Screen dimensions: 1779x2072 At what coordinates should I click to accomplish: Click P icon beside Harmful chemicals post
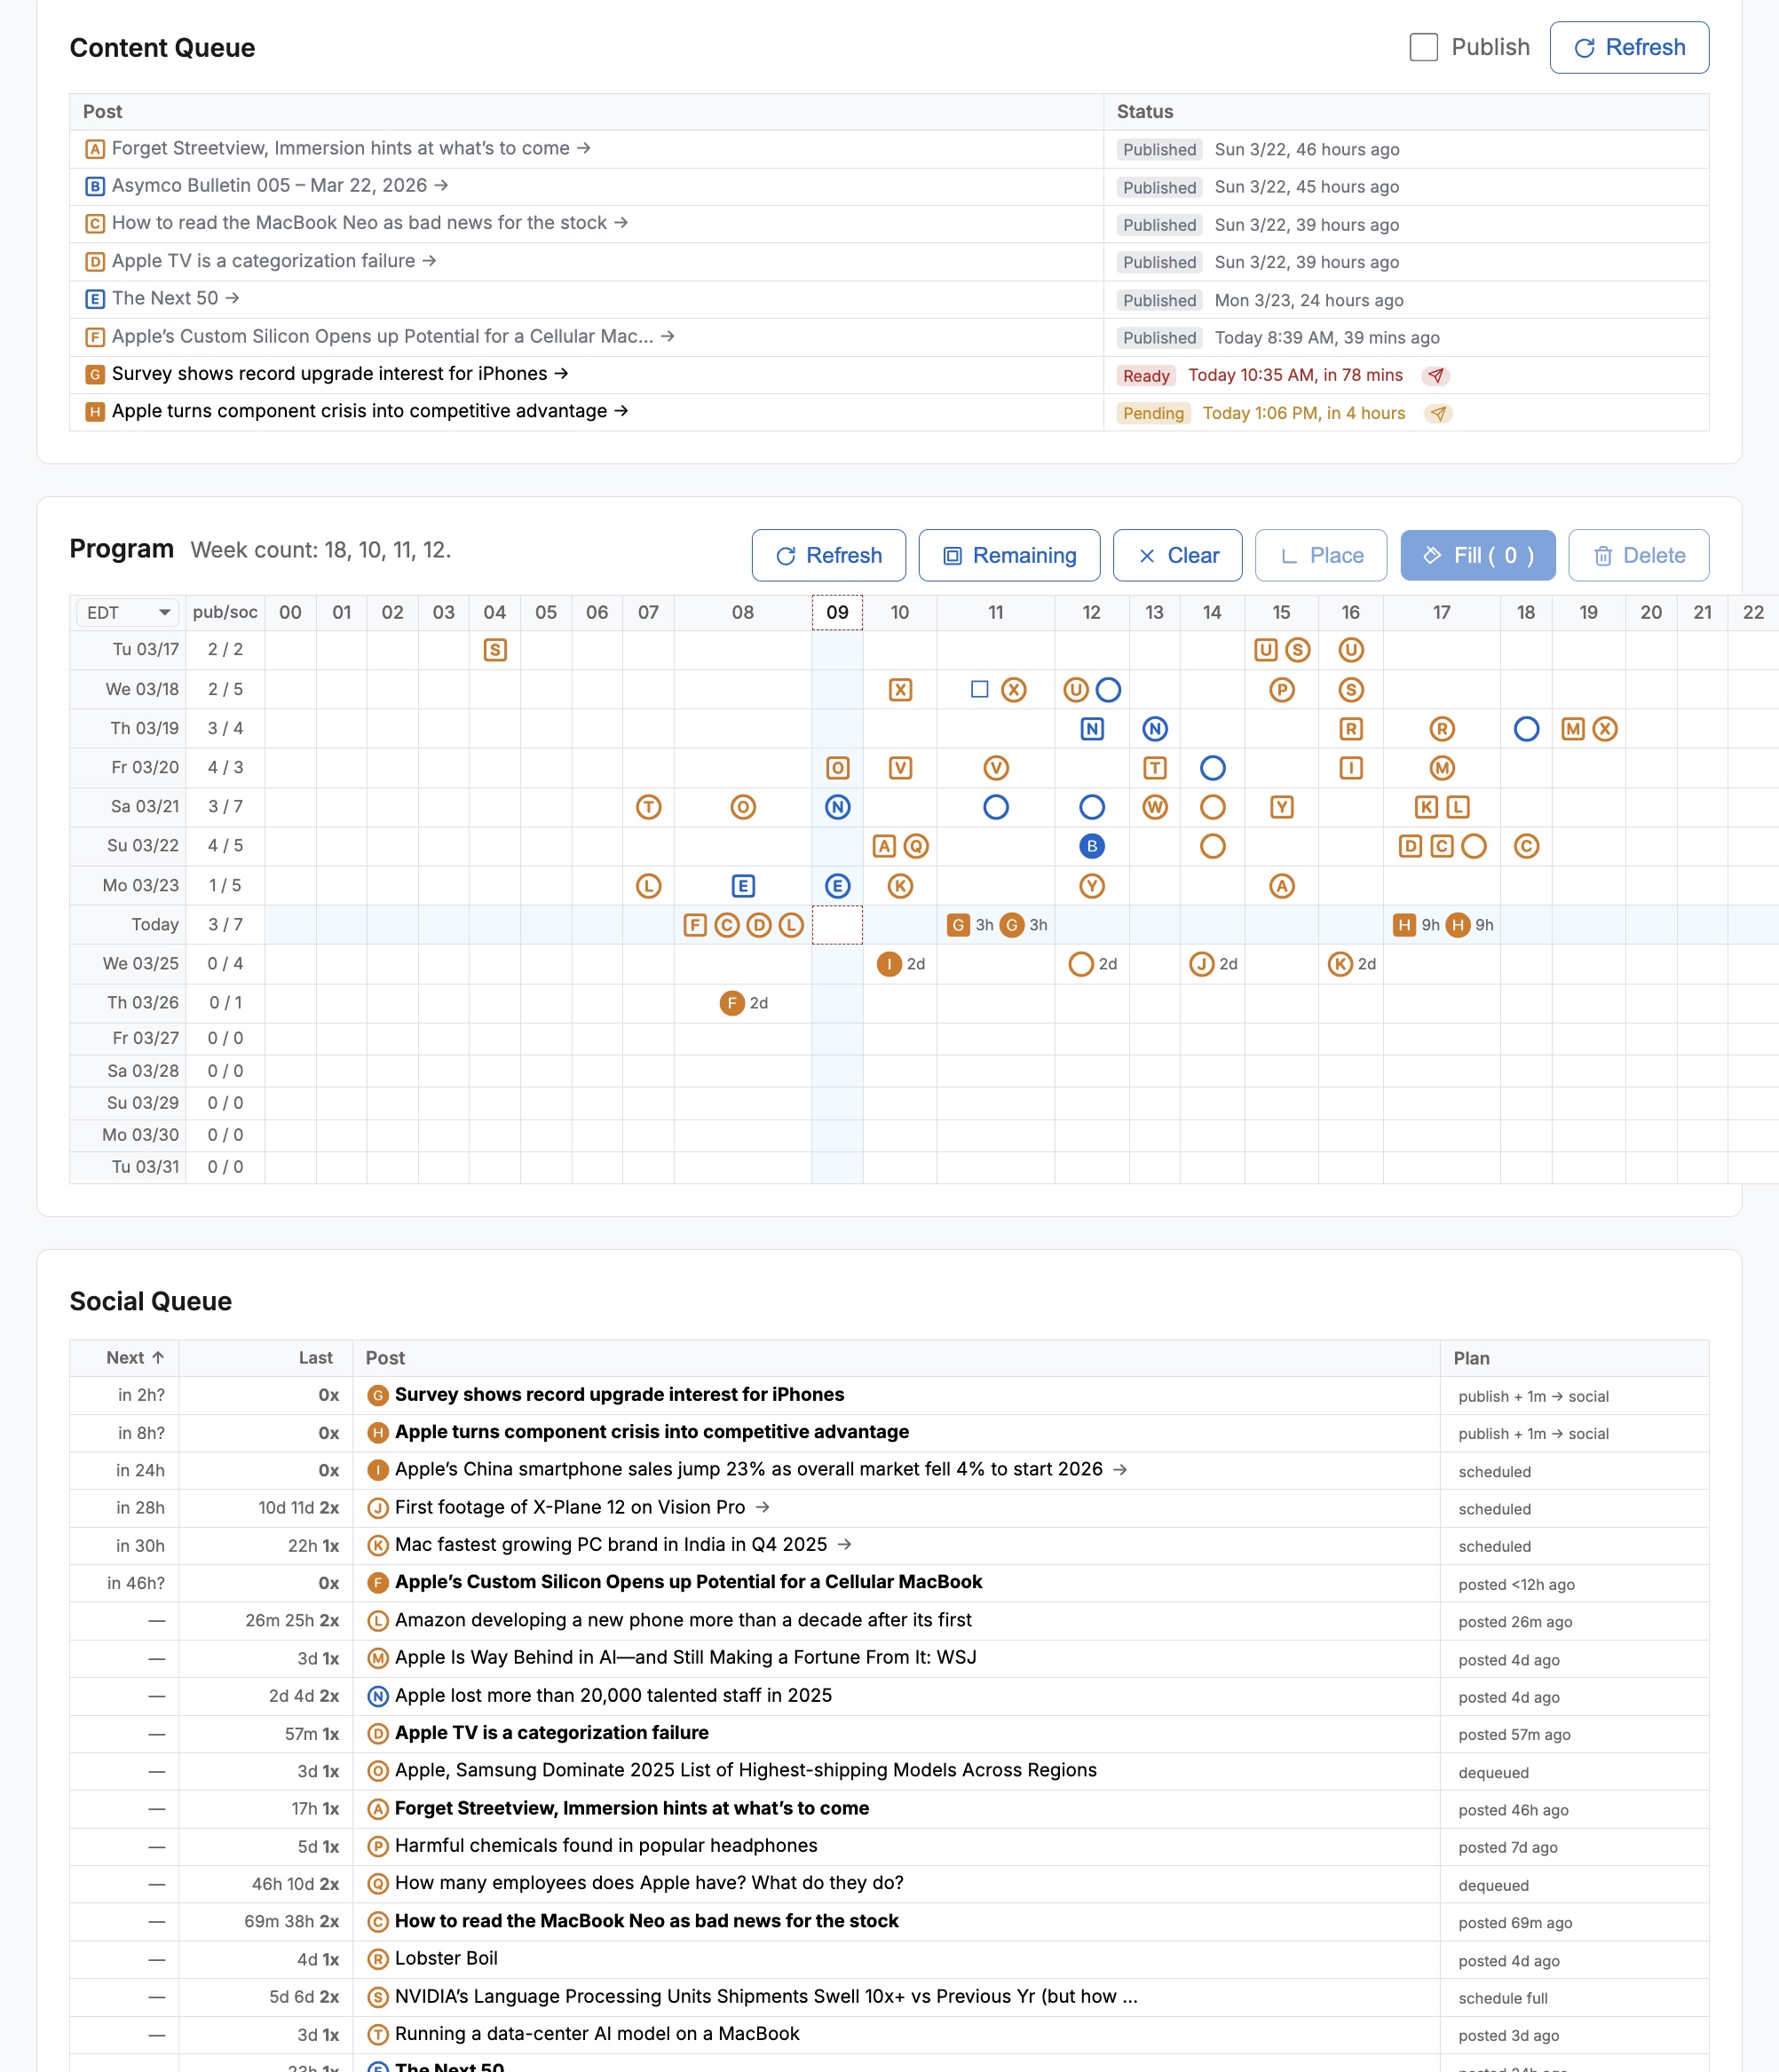pyautogui.click(x=378, y=1846)
